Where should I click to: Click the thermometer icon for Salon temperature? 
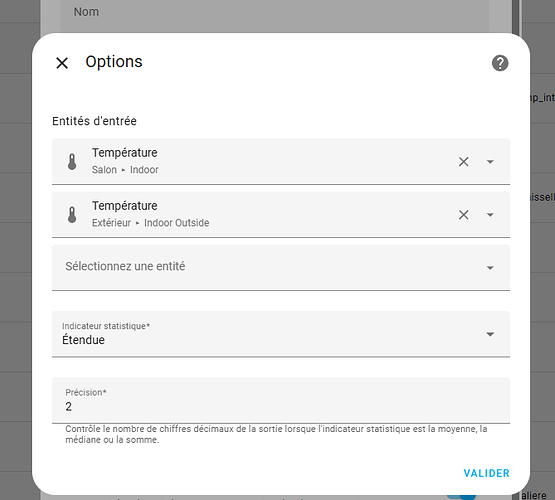[x=72, y=162]
